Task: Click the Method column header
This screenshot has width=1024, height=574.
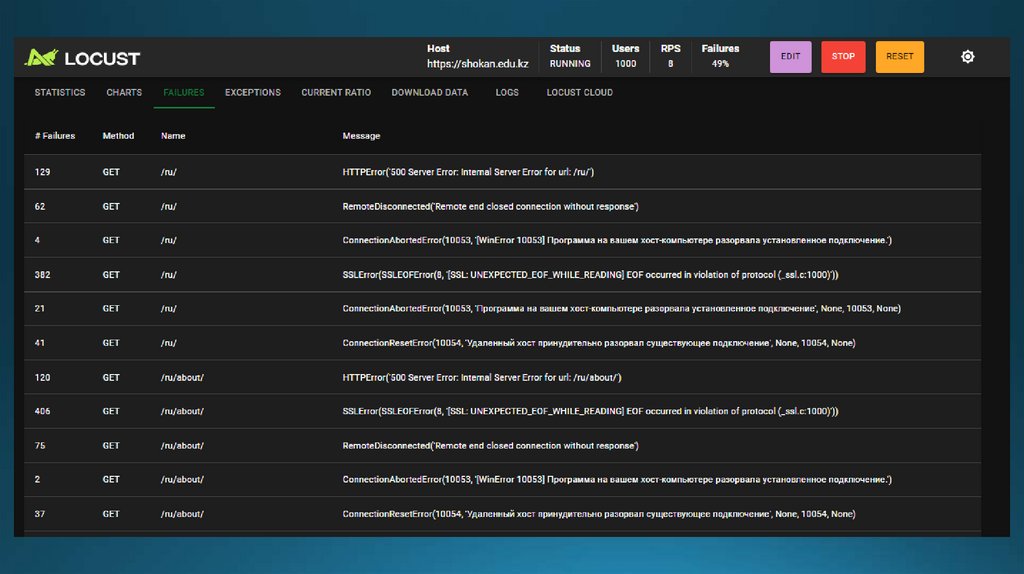Action: [118, 136]
